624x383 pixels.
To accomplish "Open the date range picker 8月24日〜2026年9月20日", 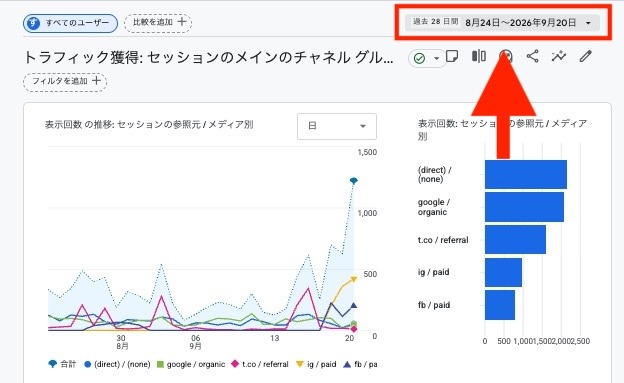I will (x=503, y=23).
